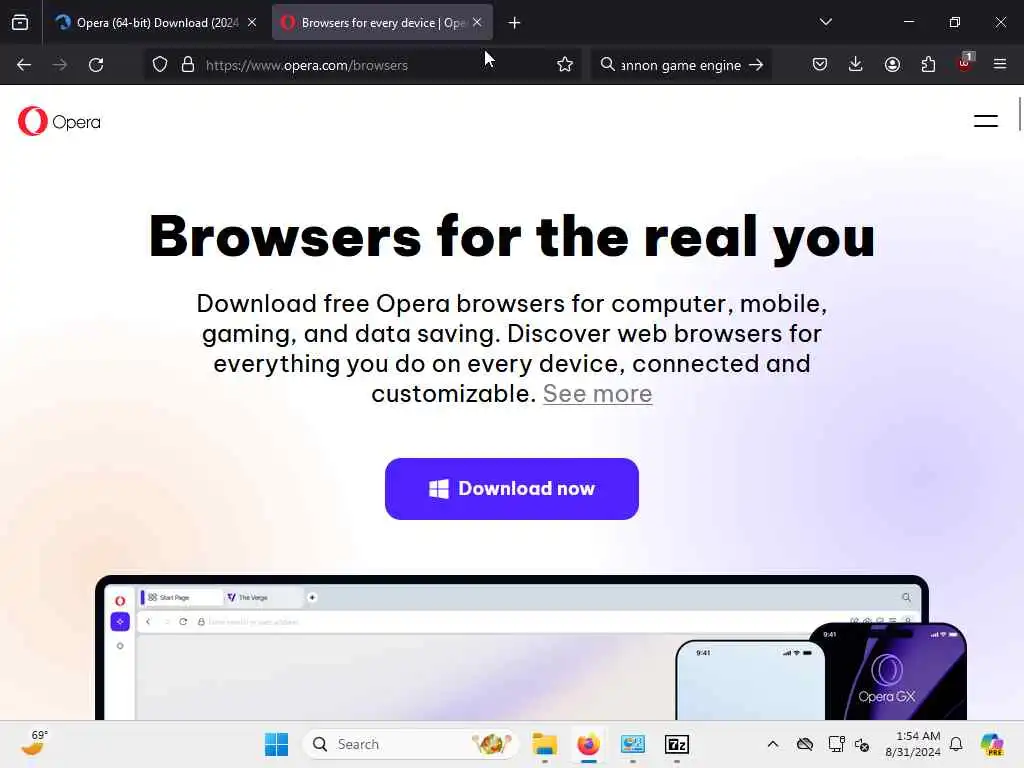Open uBlock Origin extension popup
Image resolution: width=1024 pixels, height=768 pixels.
965,63
